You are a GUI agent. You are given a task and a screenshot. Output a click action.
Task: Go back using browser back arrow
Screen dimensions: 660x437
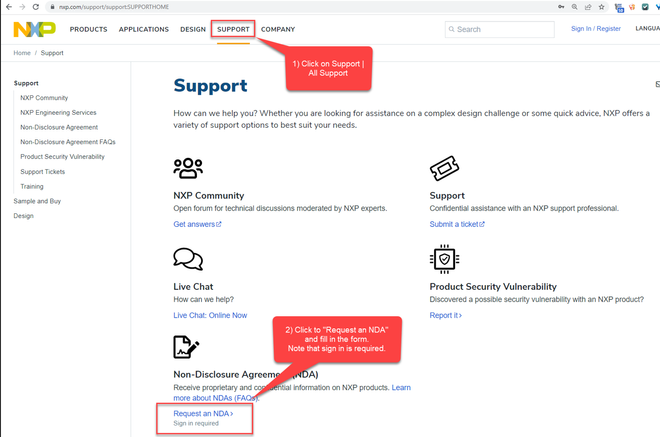coord(9,7)
